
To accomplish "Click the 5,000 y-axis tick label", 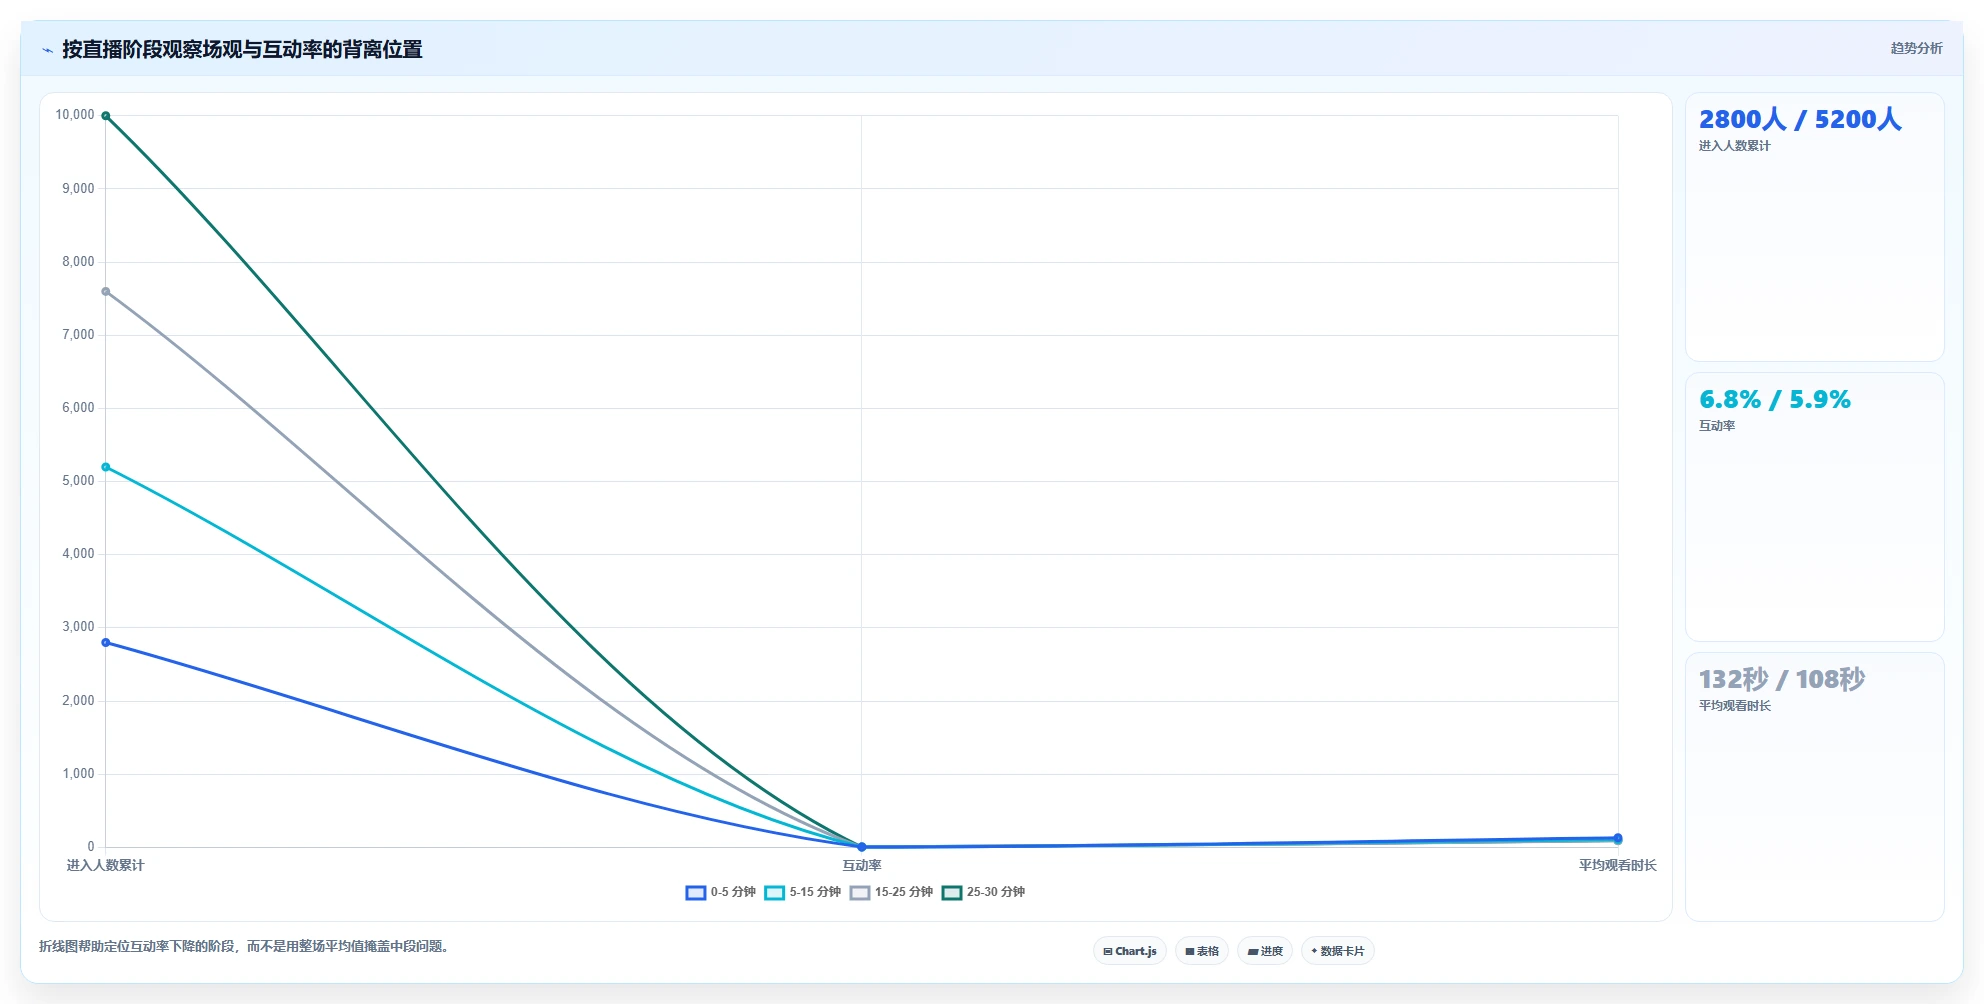I will [78, 481].
